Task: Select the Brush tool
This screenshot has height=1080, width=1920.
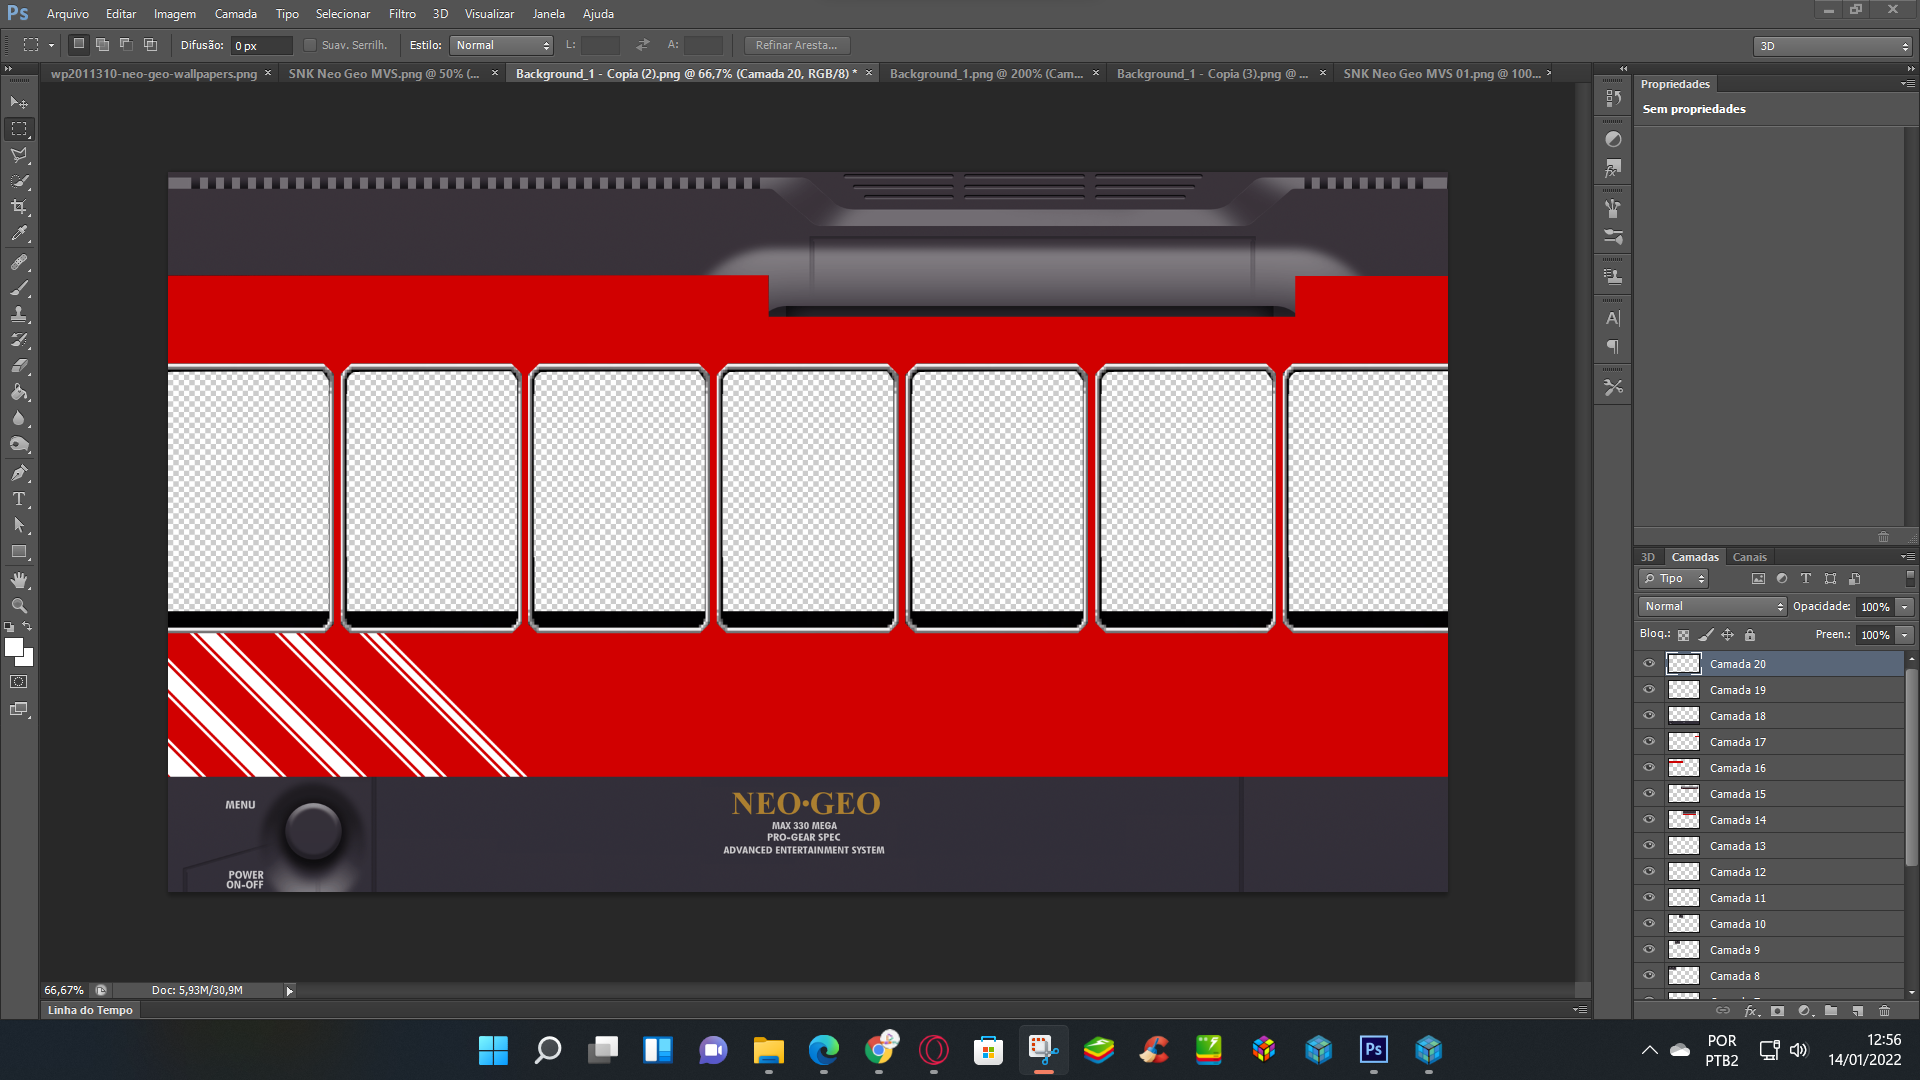Action: tap(19, 288)
